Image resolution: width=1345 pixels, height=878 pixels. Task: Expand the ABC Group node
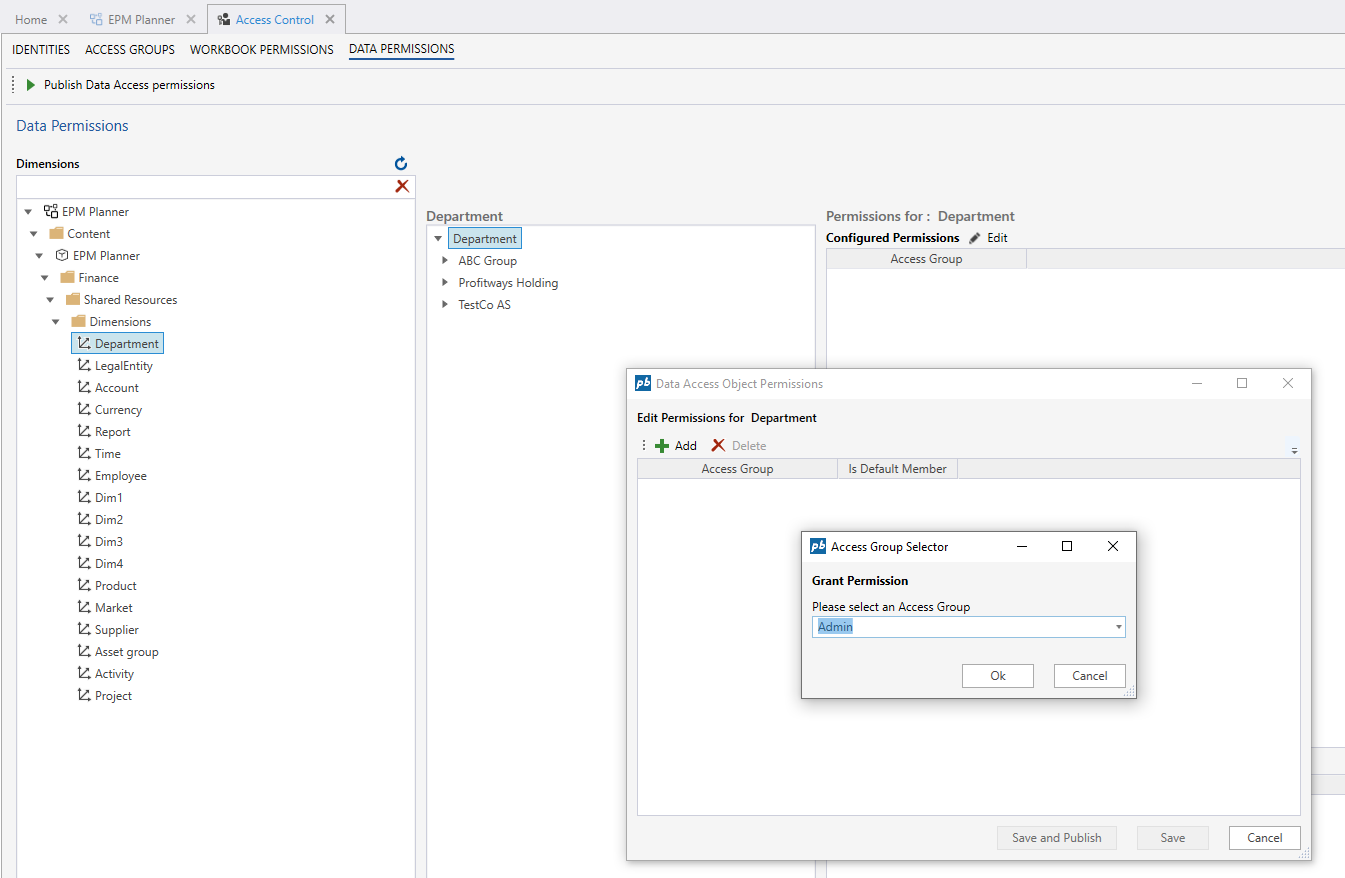point(445,261)
